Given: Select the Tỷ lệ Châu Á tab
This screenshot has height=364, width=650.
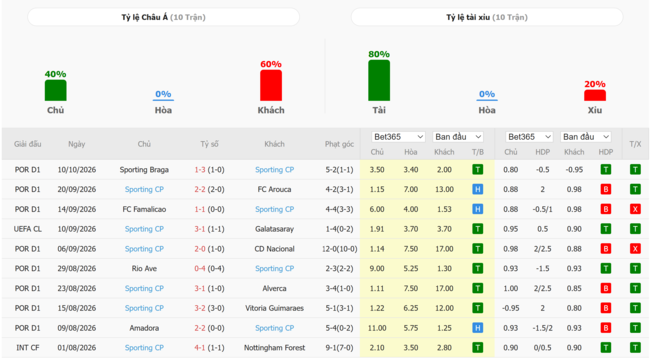Looking at the screenshot, I should [163, 17].
